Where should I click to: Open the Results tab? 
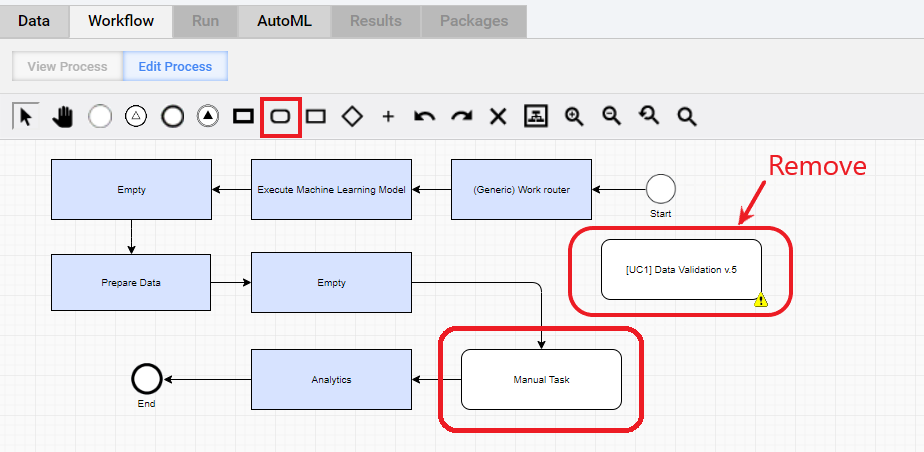pos(376,21)
